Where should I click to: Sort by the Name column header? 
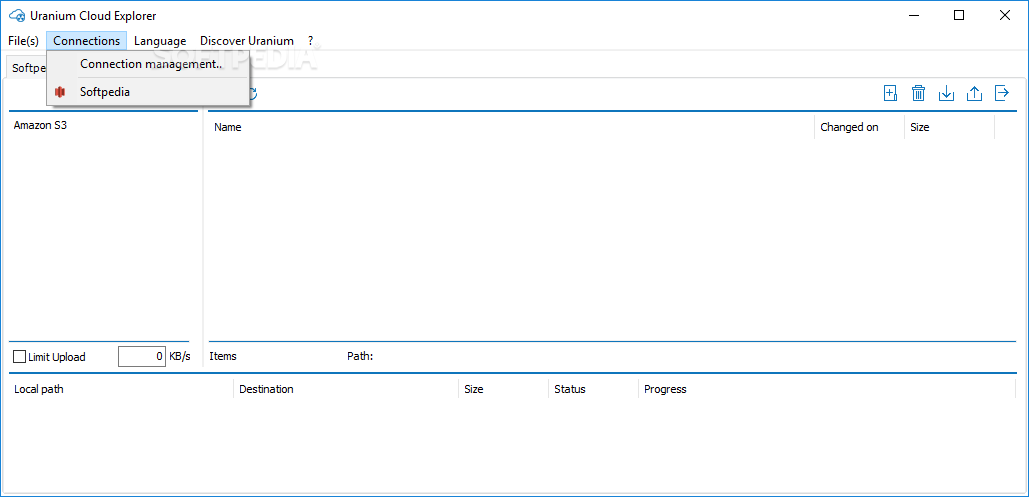511,127
